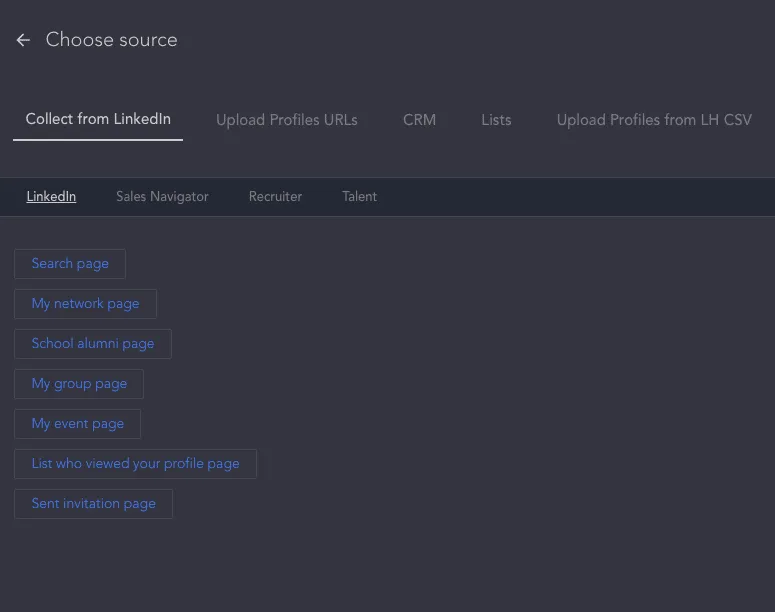Click the back arrow next to Choose source
This screenshot has height=612, width=775.
point(23,40)
